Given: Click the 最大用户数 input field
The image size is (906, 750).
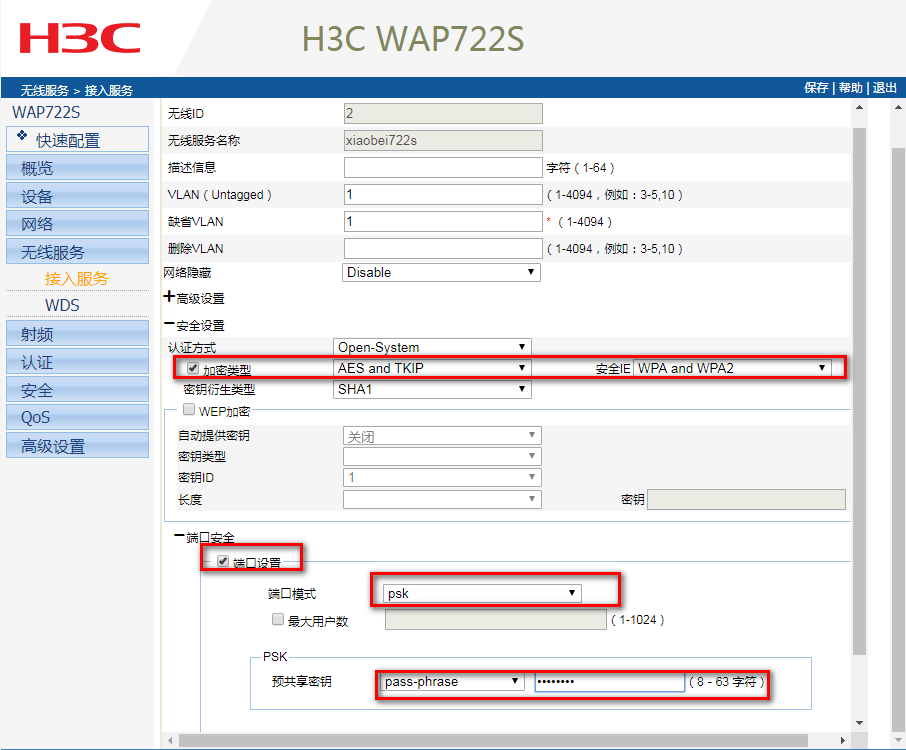Looking at the screenshot, I should [496, 619].
